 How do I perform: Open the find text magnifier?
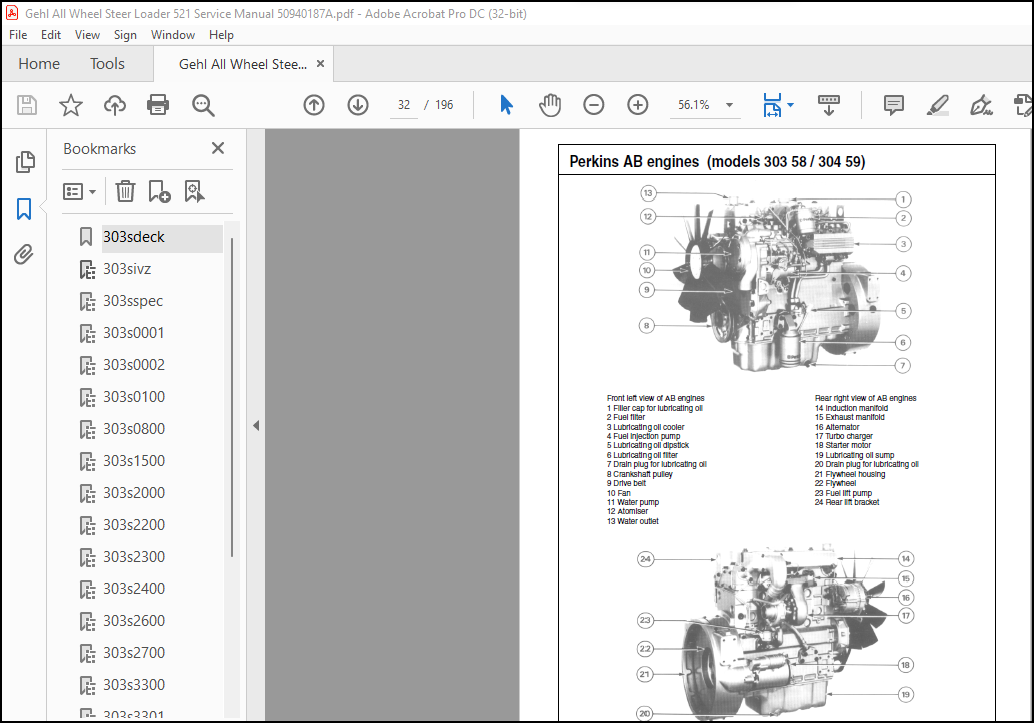click(x=202, y=105)
